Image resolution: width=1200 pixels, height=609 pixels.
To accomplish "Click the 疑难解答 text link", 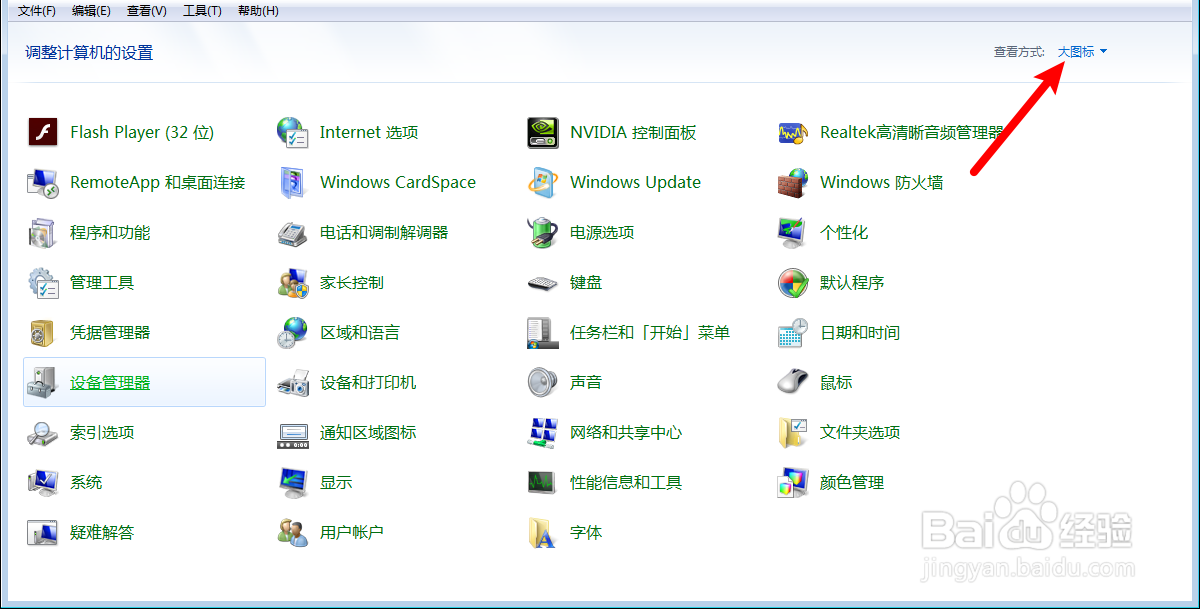I will tap(102, 532).
